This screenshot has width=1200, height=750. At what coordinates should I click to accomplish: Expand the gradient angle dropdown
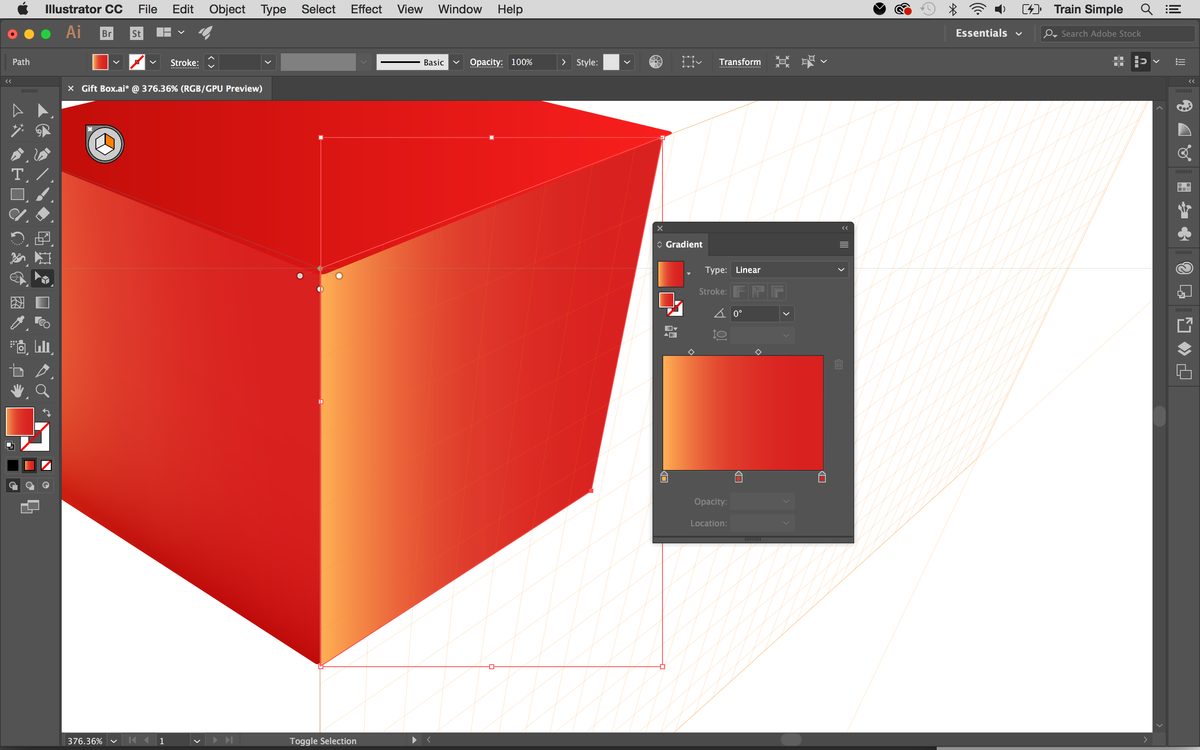coord(786,313)
